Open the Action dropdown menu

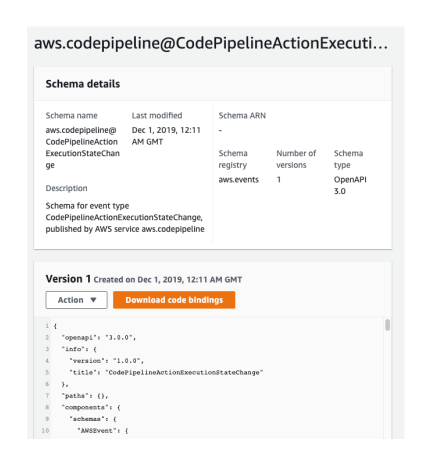click(x=76, y=300)
